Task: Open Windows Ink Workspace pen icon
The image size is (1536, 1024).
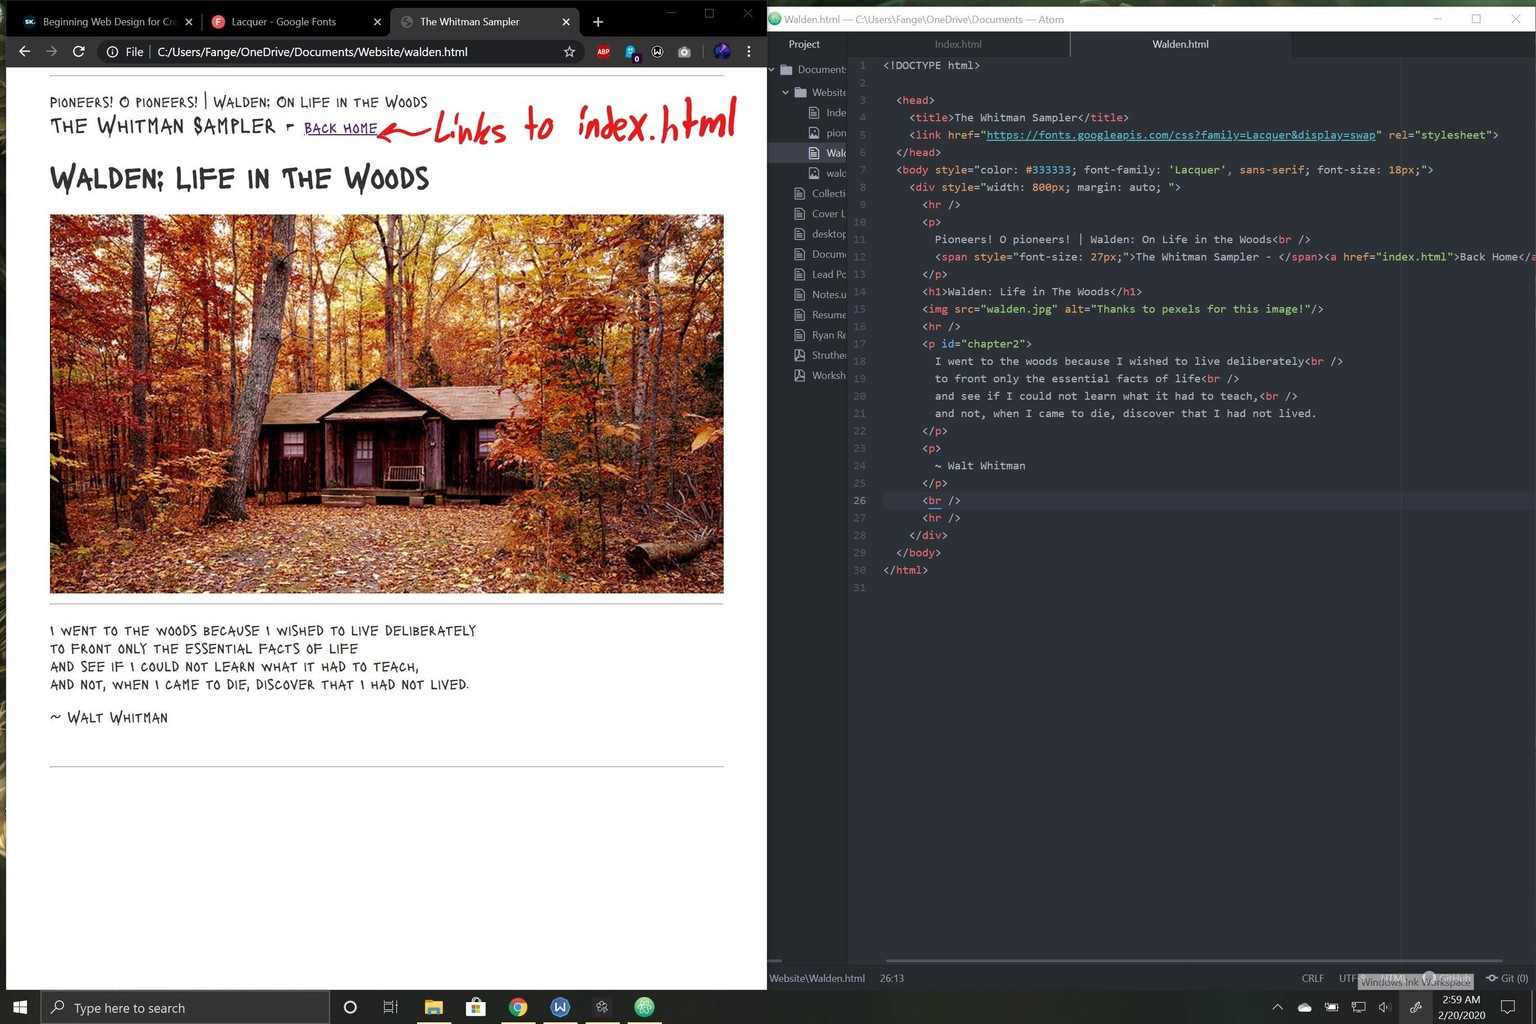Action: tap(1416, 1007)
